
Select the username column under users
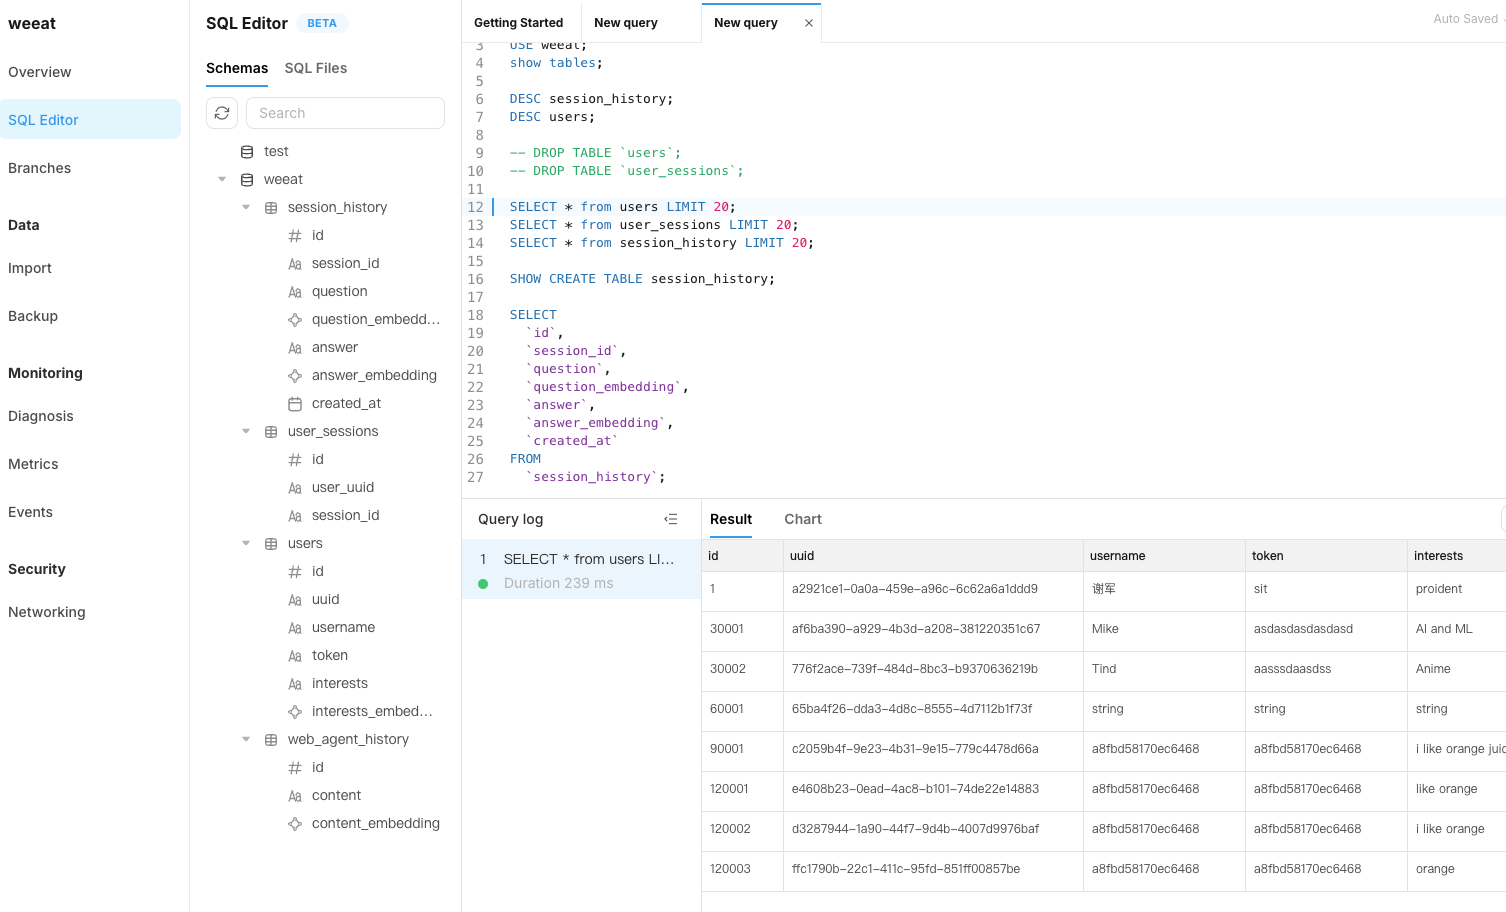click(343, 628)
